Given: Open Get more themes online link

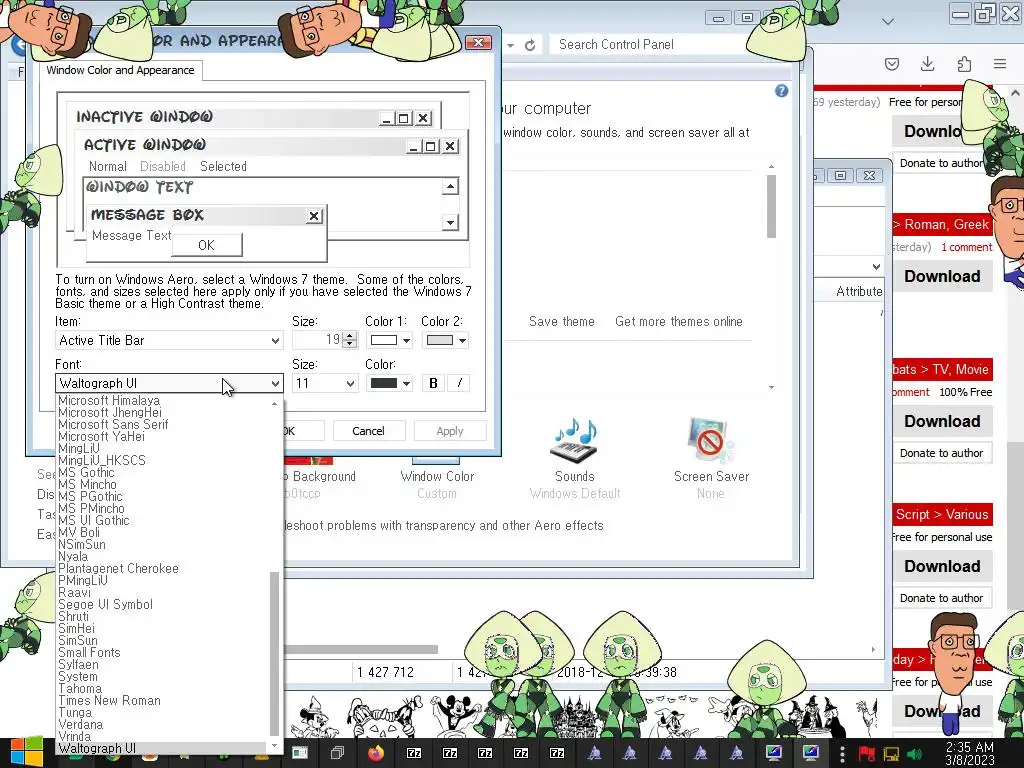Looking at the screenshot, I should [679, 321].
